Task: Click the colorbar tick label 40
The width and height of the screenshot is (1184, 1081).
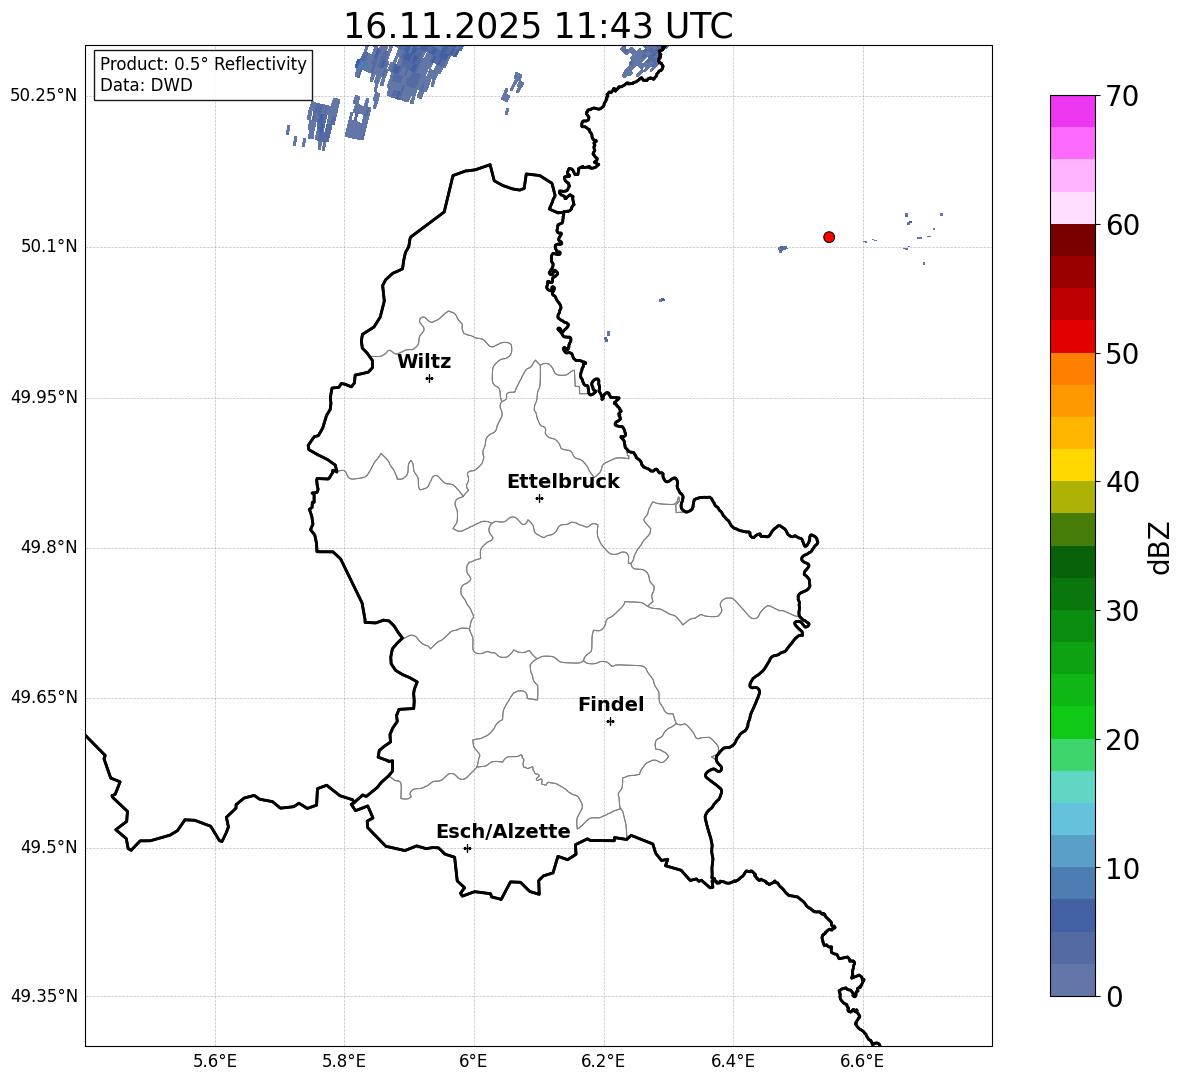Action: click(1123, 482)
